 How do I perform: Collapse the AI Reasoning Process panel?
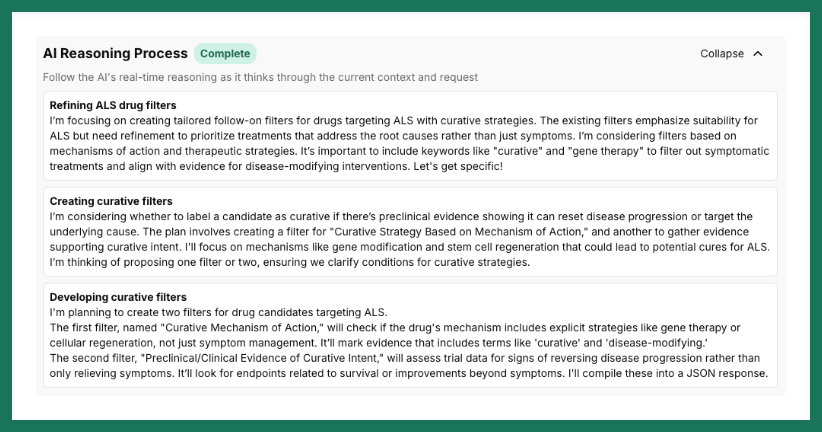731,54
